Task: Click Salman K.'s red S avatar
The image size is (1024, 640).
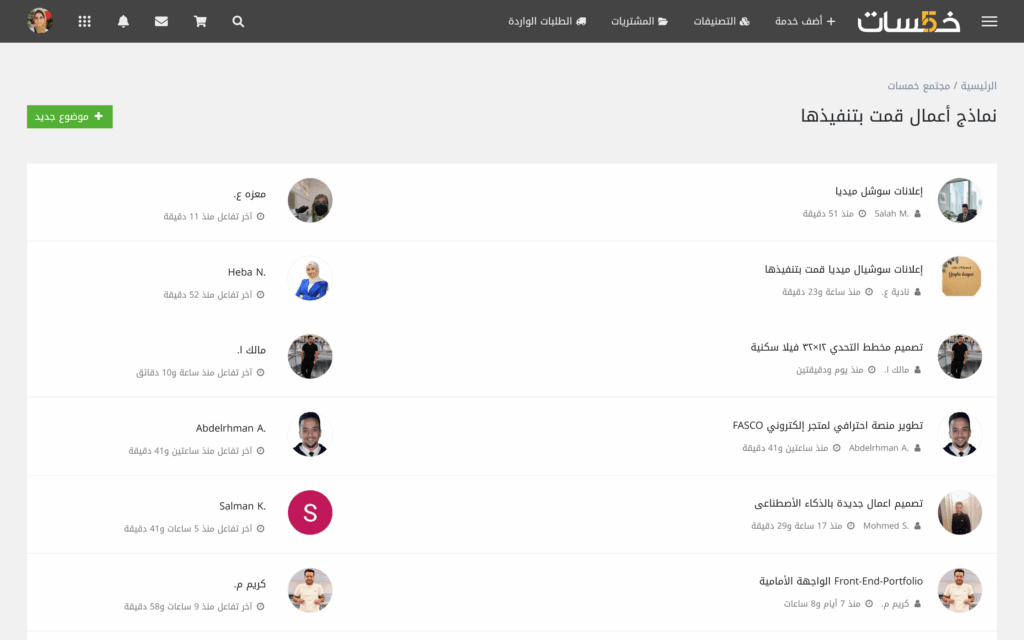Action: (310, 512)
